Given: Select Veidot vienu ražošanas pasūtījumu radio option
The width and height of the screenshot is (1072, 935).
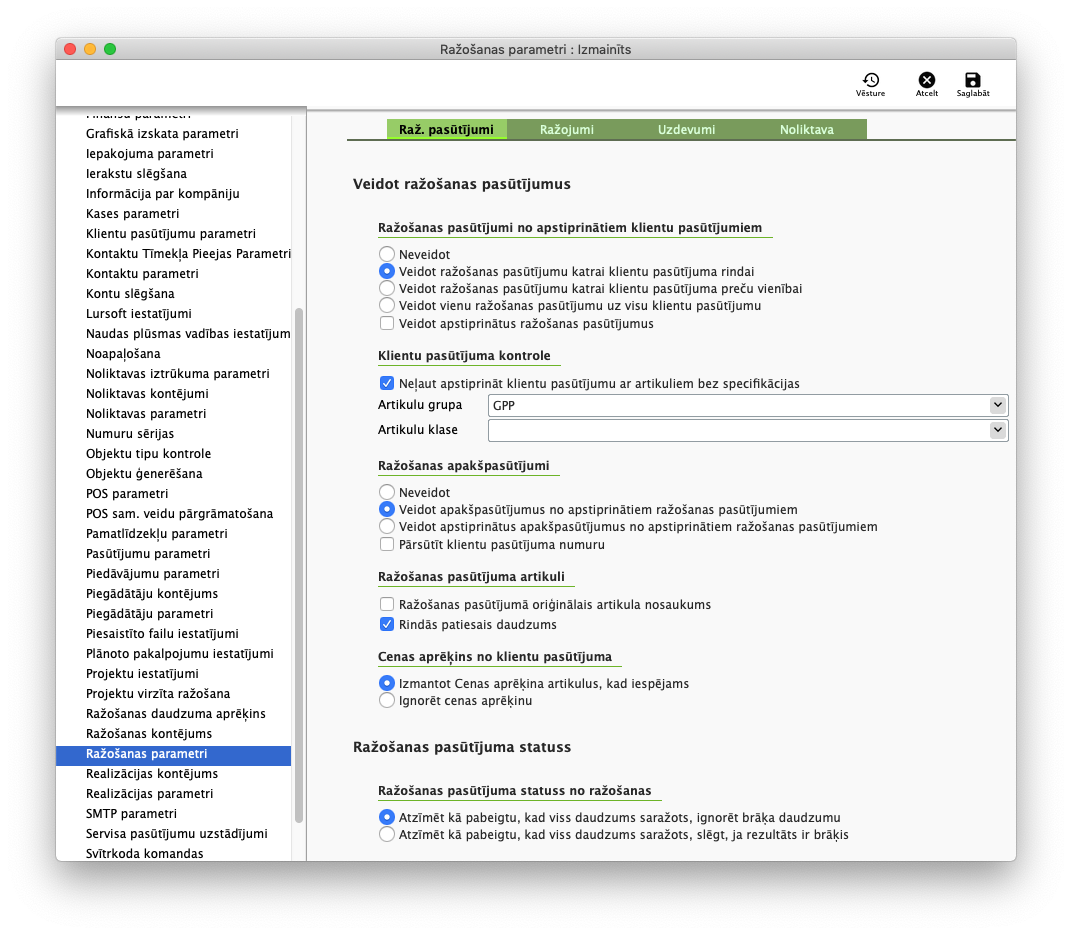Looking at the screenshot, I should pyautogui.click(x=387, y=306).
